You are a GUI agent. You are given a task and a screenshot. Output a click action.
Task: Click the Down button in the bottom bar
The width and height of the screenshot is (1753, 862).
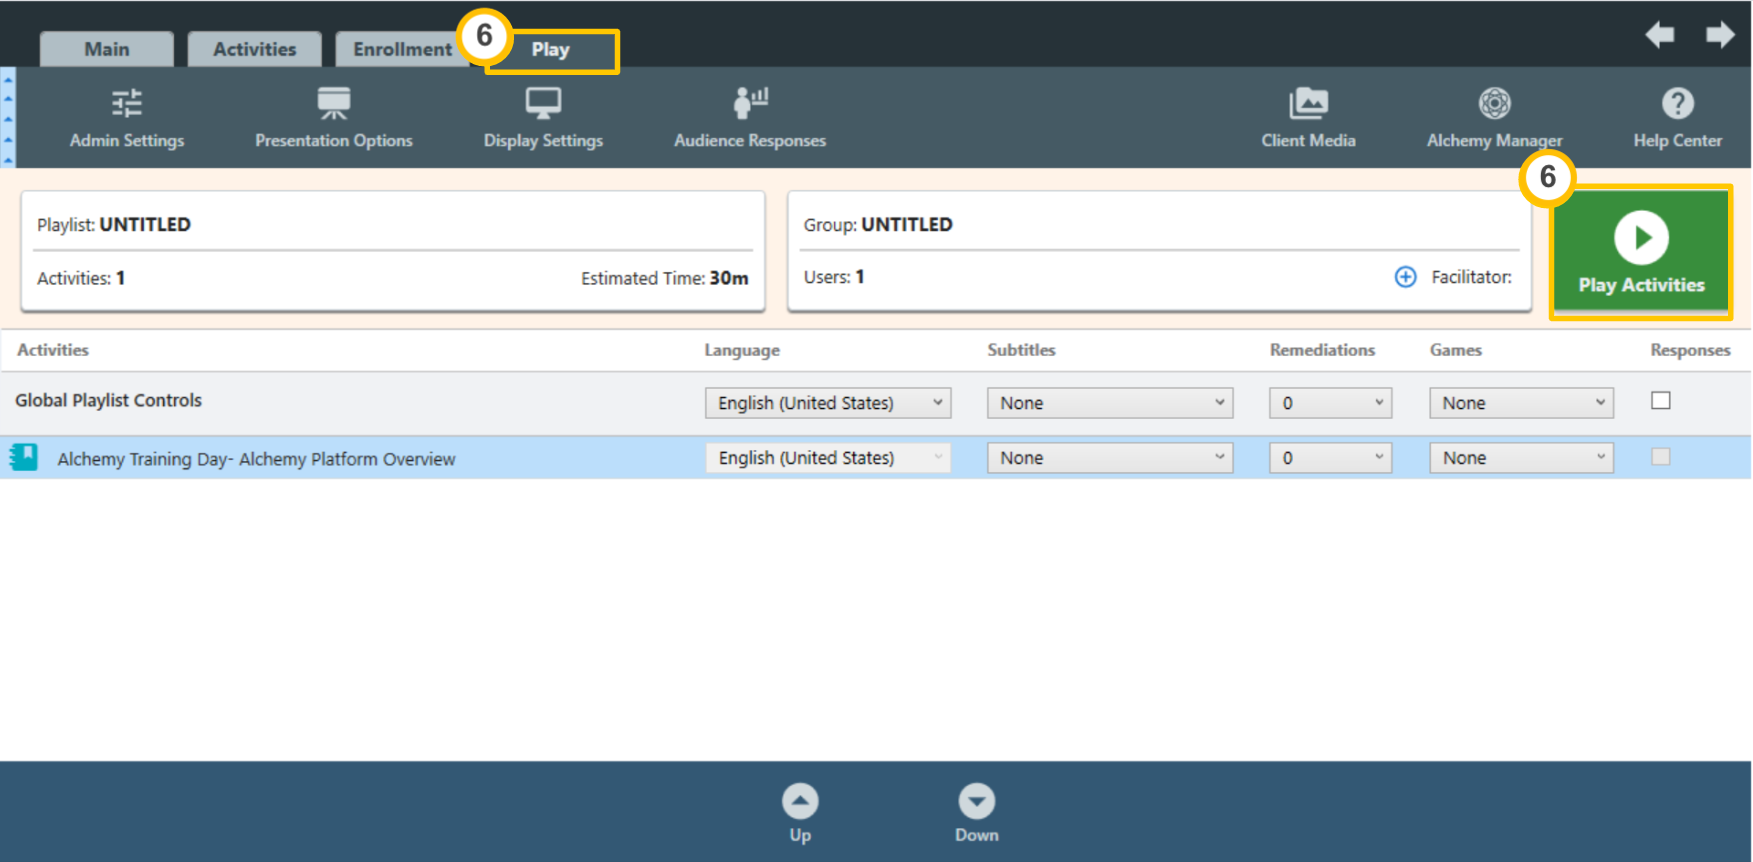point(976,812)
